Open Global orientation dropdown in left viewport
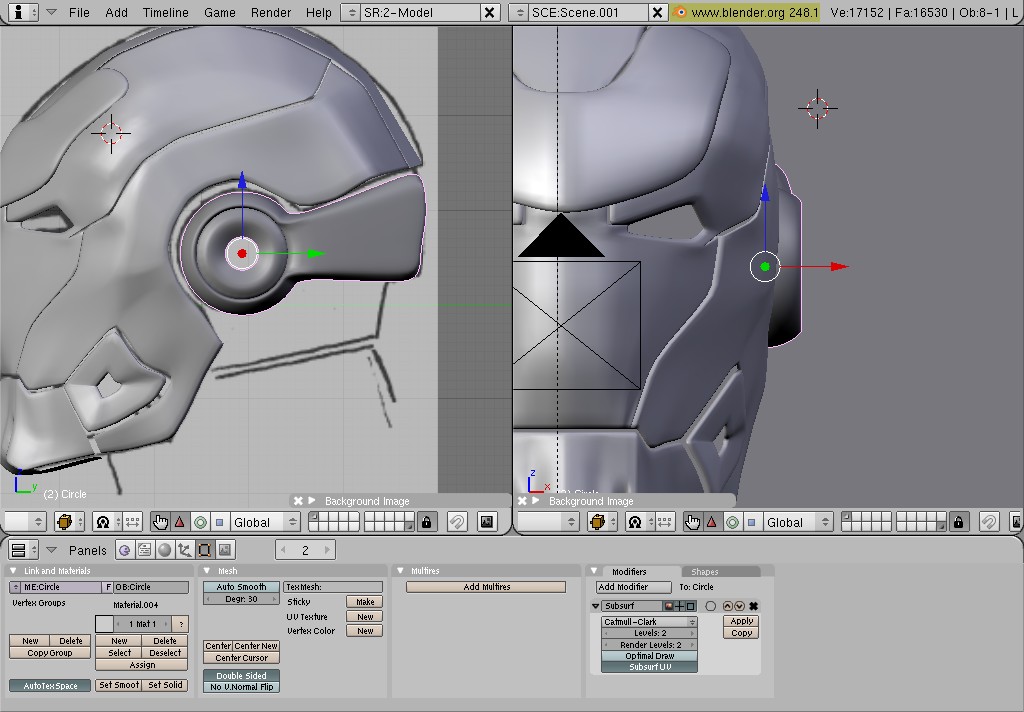The image size is (1024, 712). (x=264, y=522)
